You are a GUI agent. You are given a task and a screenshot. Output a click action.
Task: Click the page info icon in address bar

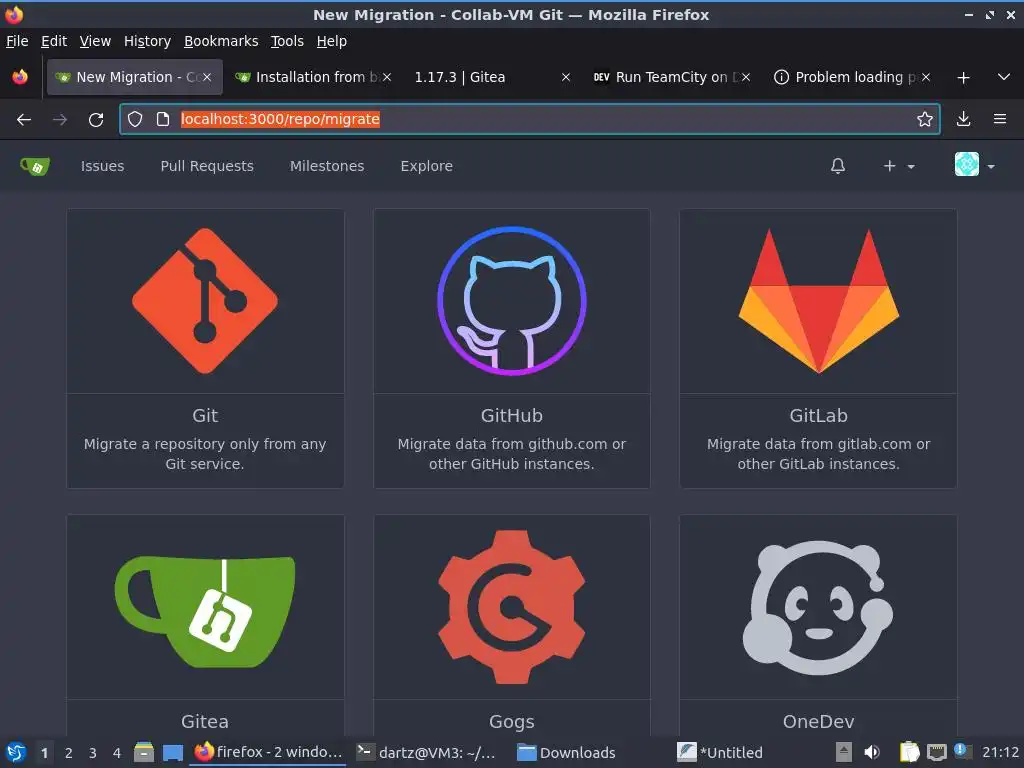[x=163, y=119]
